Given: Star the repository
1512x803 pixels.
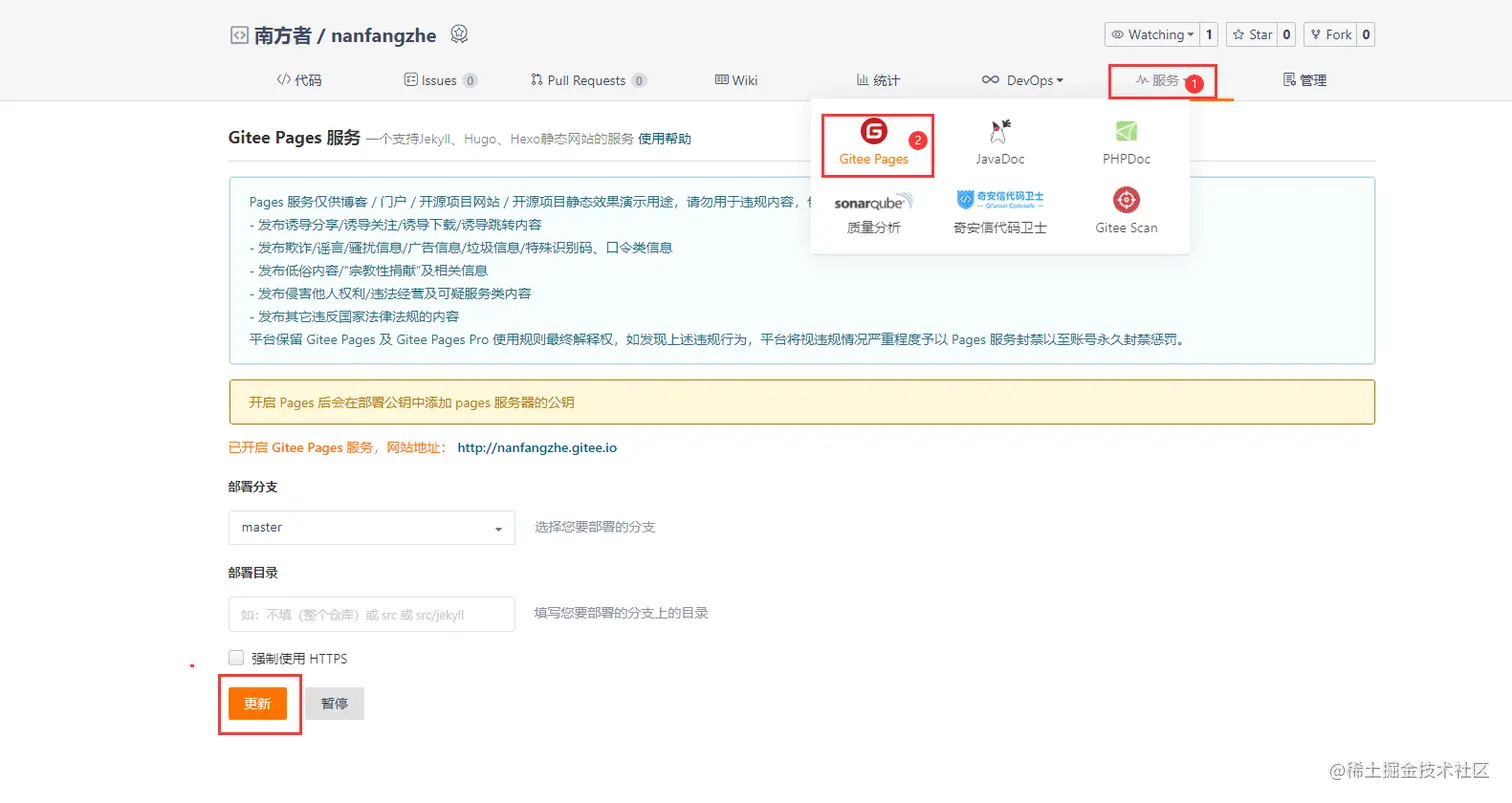Looking at the screenshot, I should click(x=1251, y=35).
